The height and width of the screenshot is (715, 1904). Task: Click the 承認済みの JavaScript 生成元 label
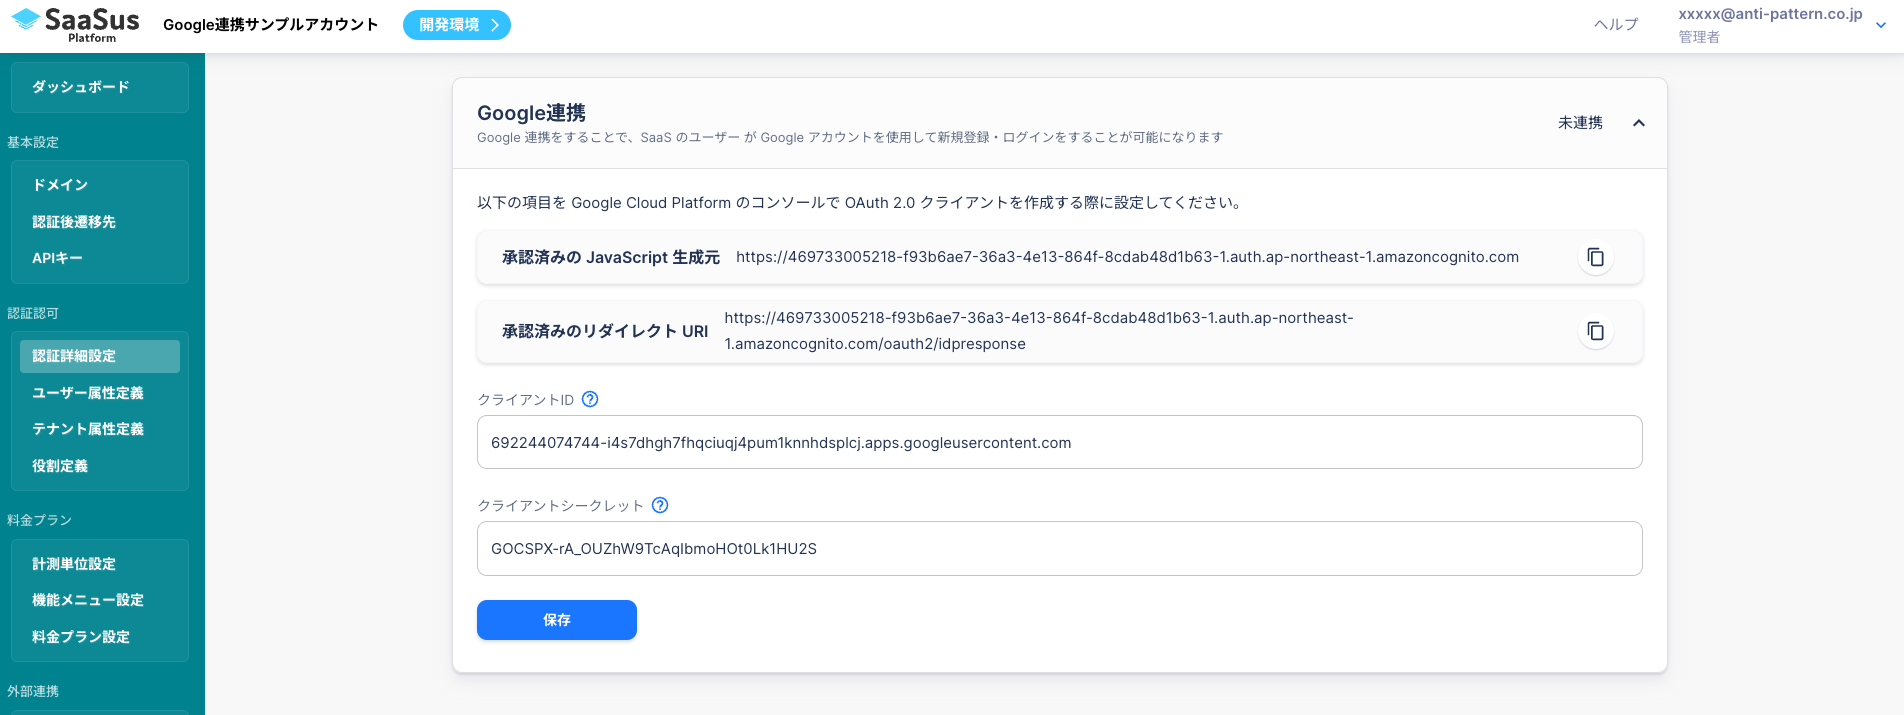611,258
